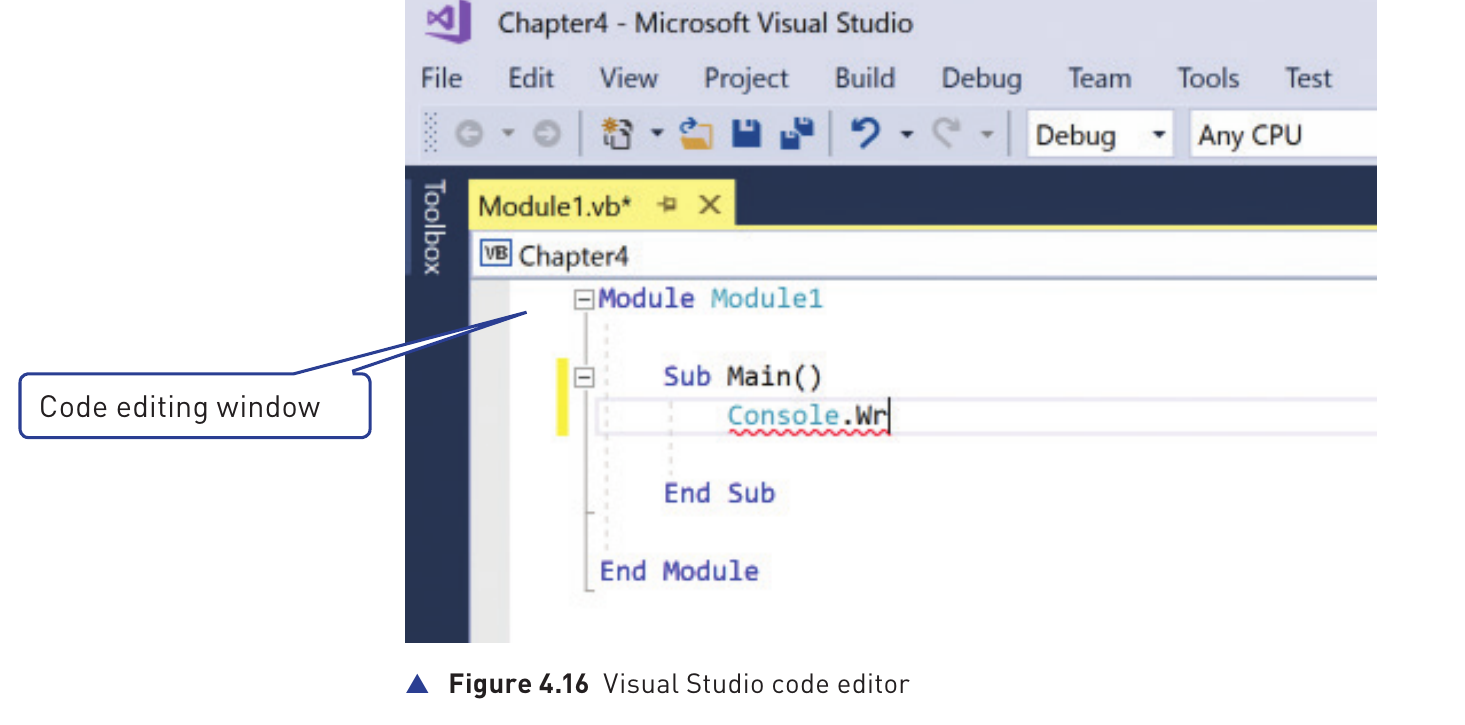
Task: Open the File menu
Action: pyautogui.click(x=441, y=78)
